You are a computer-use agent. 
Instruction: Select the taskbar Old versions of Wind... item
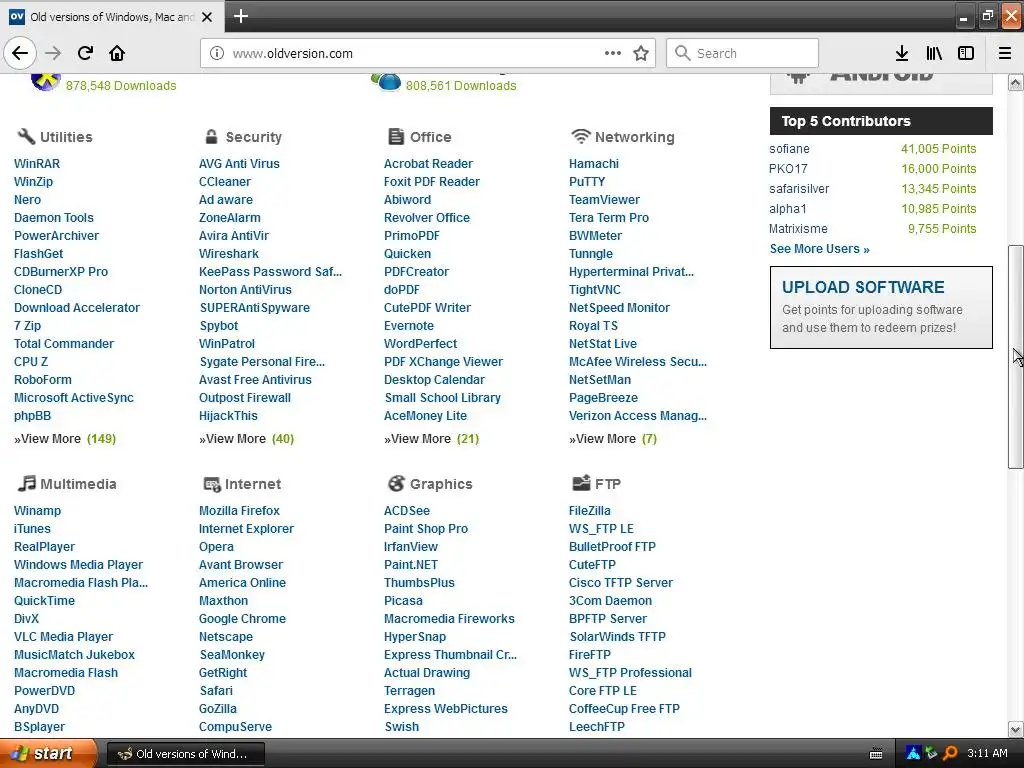pos(185,754)
